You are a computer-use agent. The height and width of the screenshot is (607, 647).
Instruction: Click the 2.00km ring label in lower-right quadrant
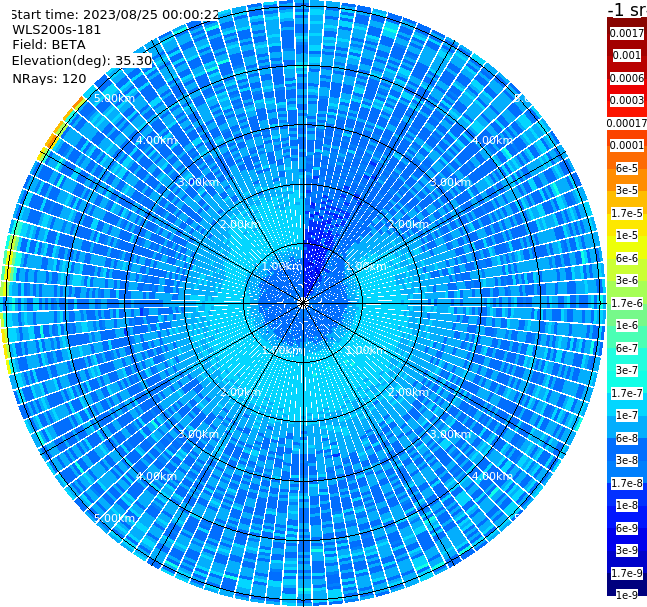[408, 392]
